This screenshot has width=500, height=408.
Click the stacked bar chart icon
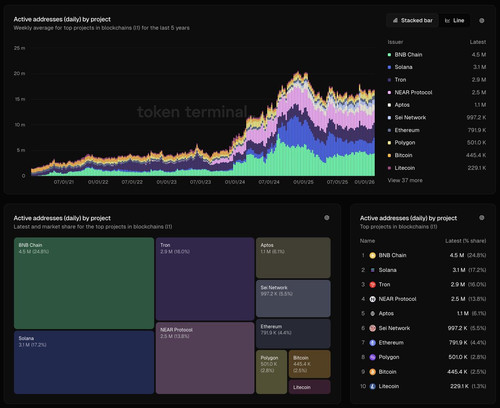[x=395, y=20]
